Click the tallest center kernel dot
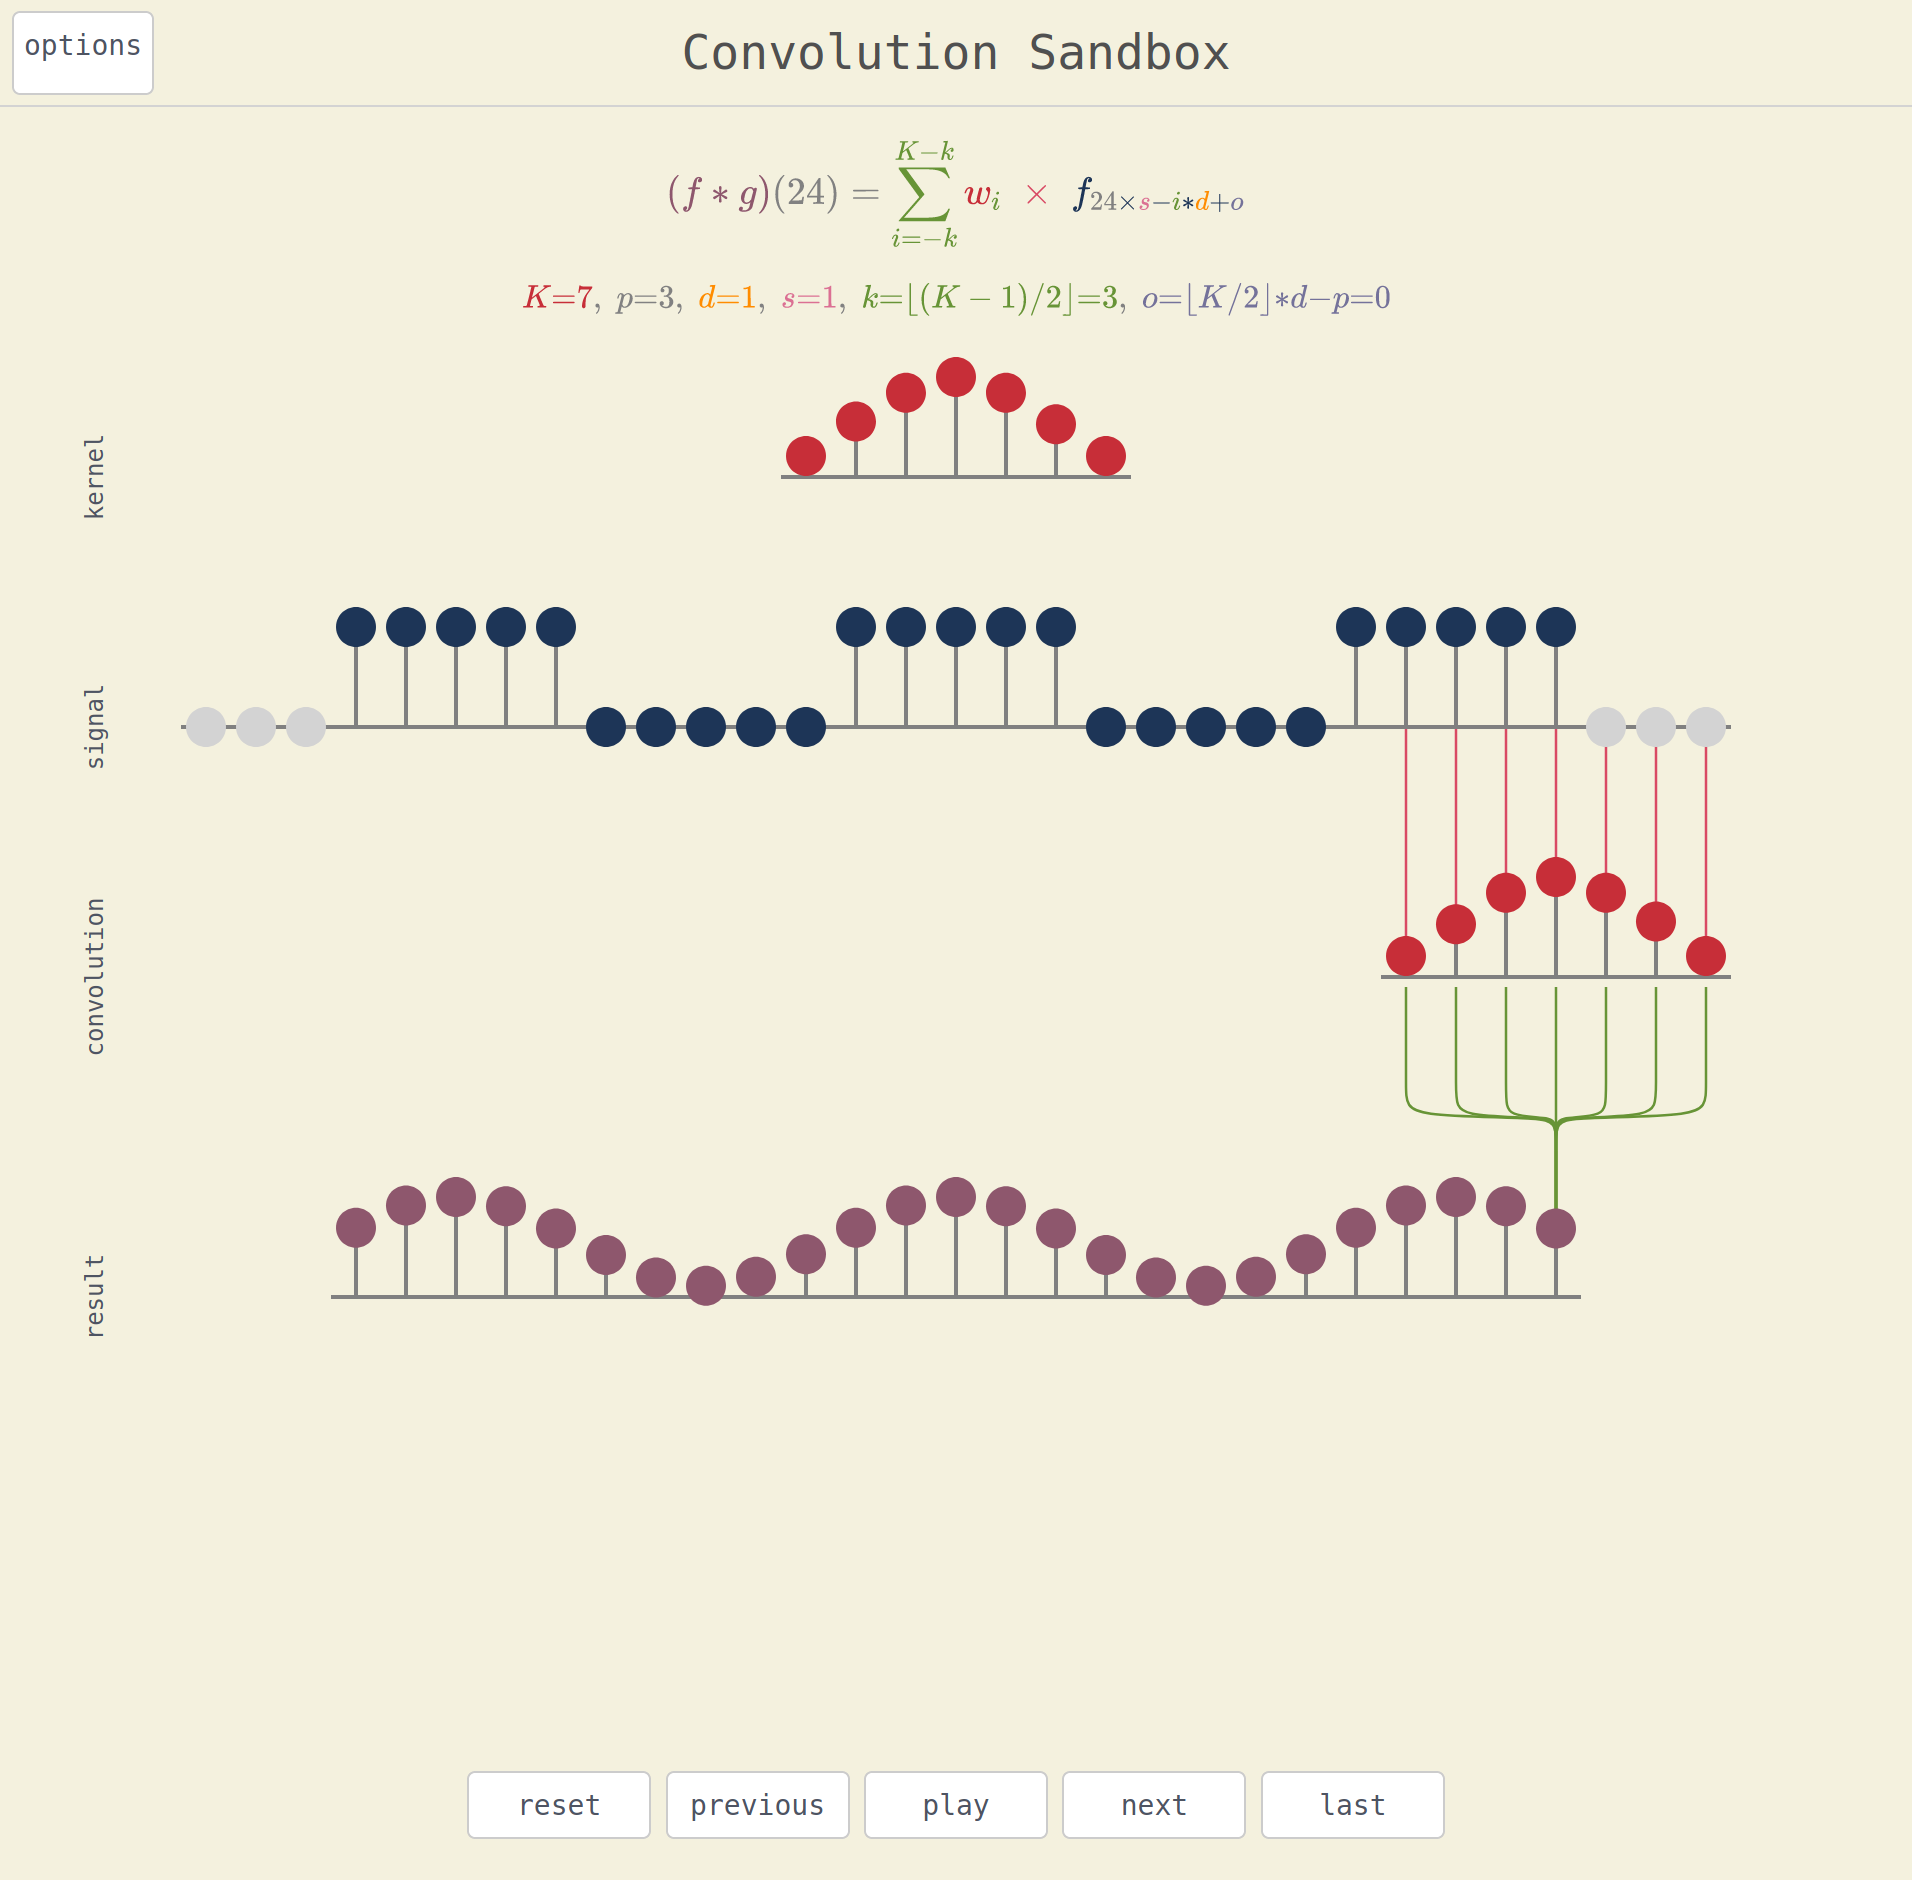1912x1880 pixels. (956, 377)
